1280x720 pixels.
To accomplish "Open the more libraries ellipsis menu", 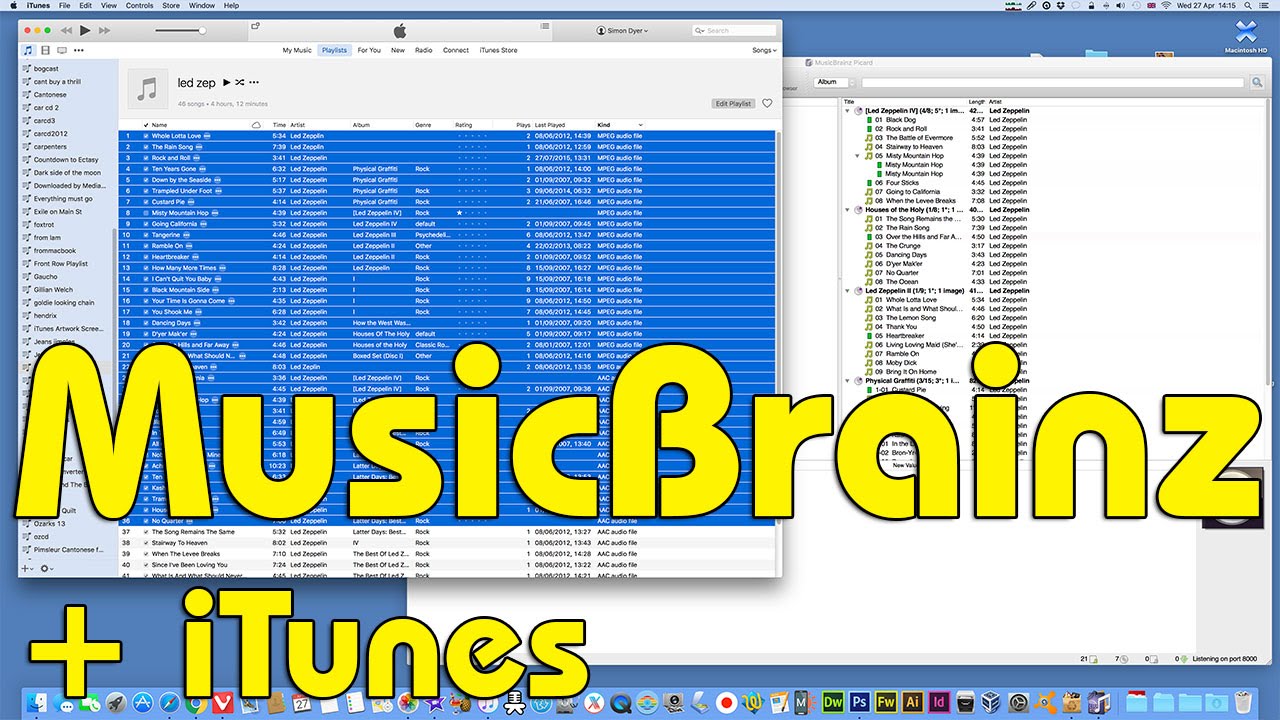I will click(79, 50).
